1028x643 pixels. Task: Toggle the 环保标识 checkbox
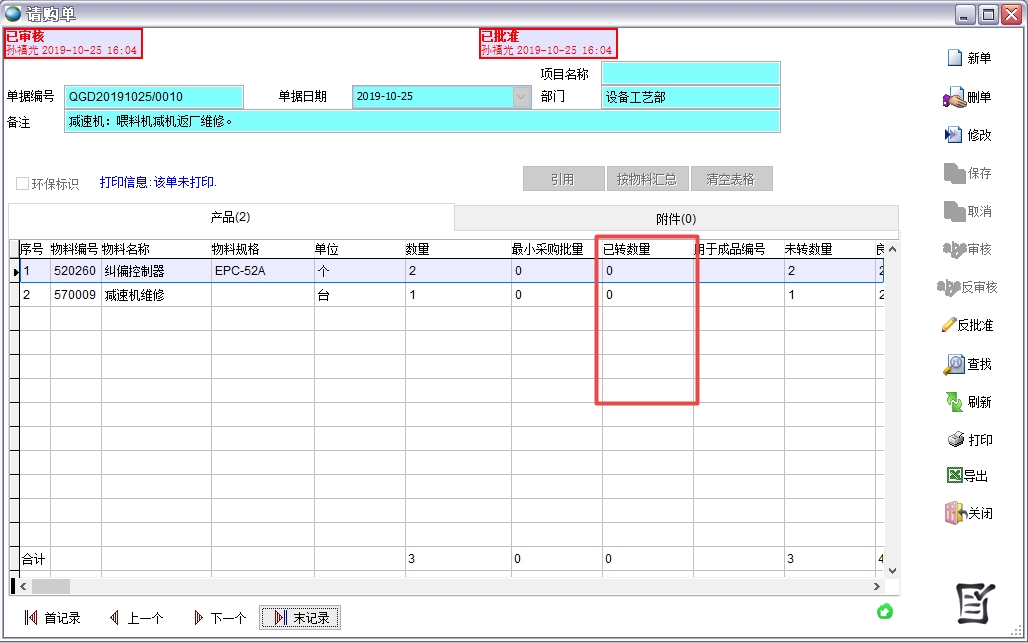point(22,184)
